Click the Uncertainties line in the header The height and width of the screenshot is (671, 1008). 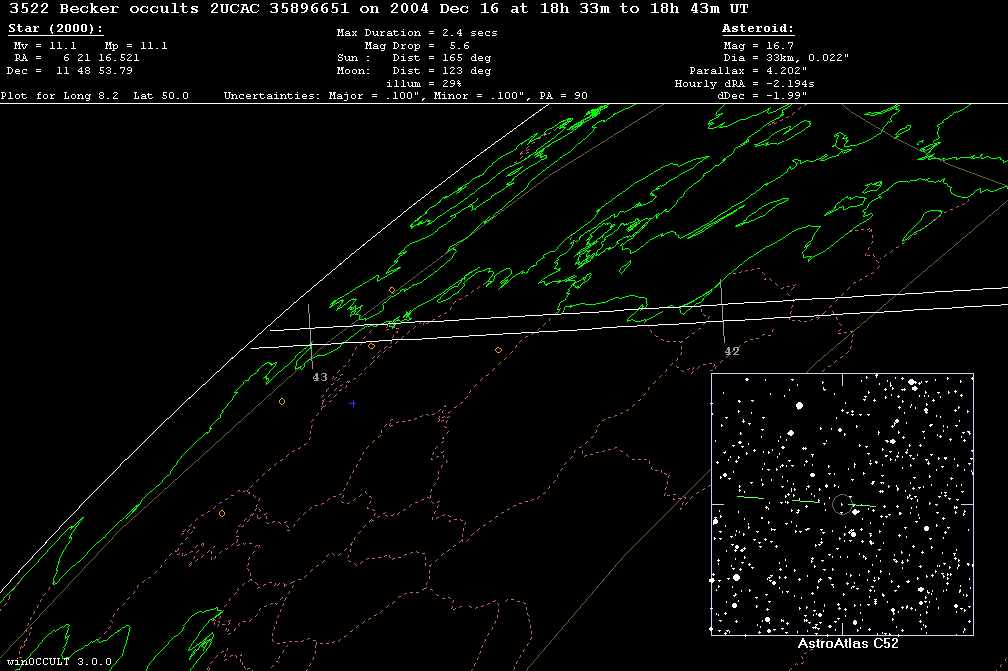[x=405, y=96]
